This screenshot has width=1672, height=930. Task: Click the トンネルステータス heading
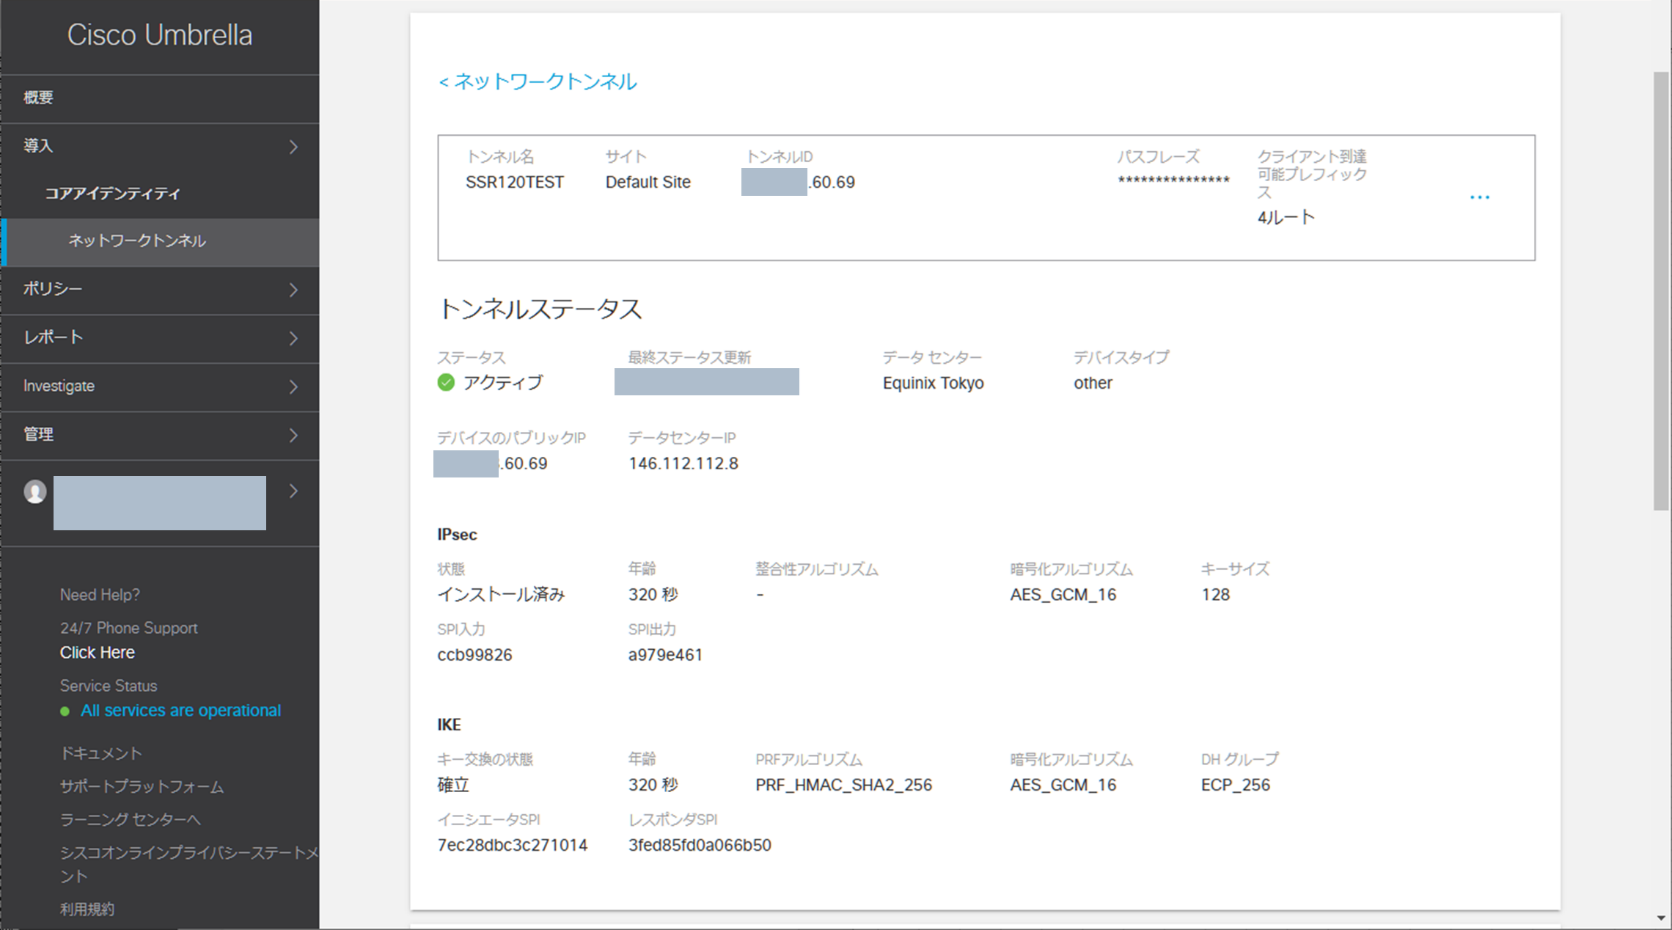(540, 309)
